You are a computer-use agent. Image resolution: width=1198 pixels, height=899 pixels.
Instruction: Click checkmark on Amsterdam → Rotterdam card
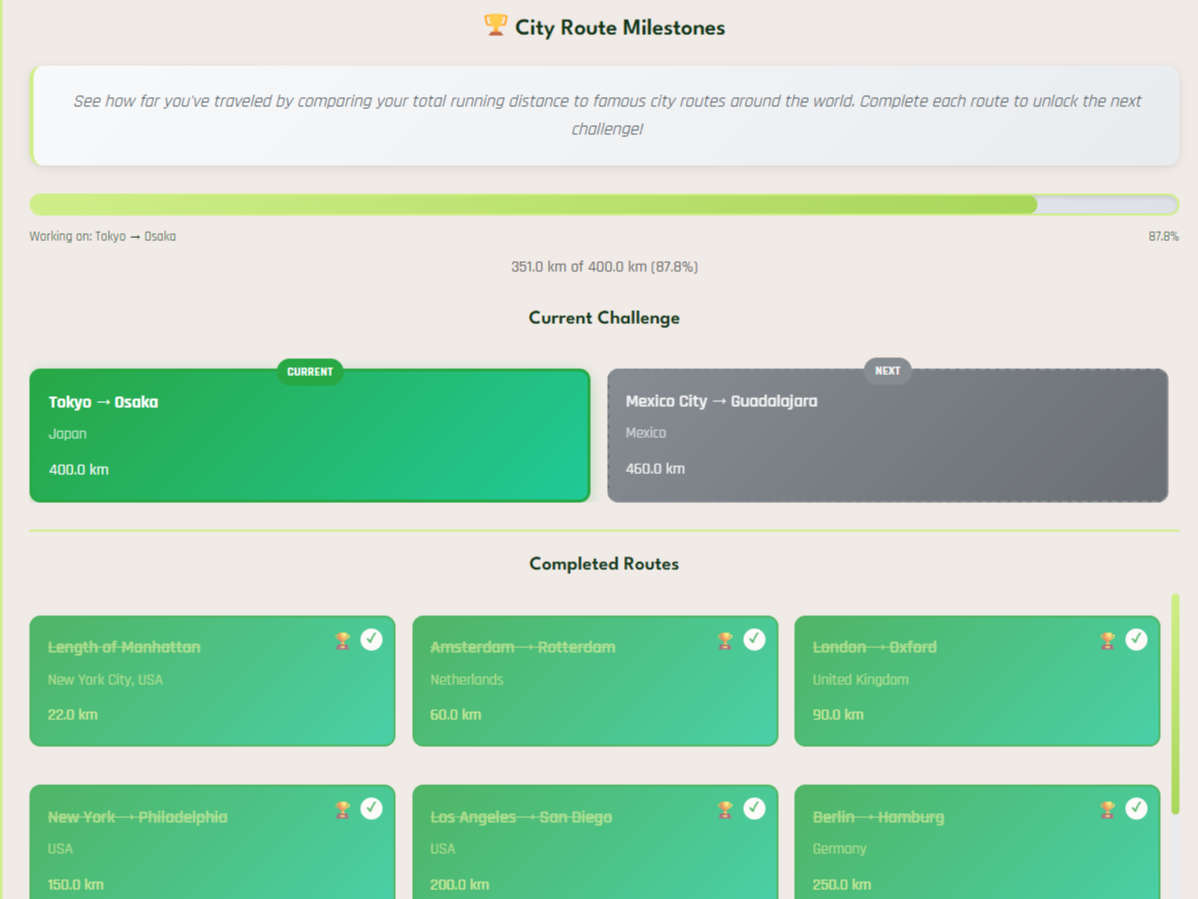coord(754,639)
